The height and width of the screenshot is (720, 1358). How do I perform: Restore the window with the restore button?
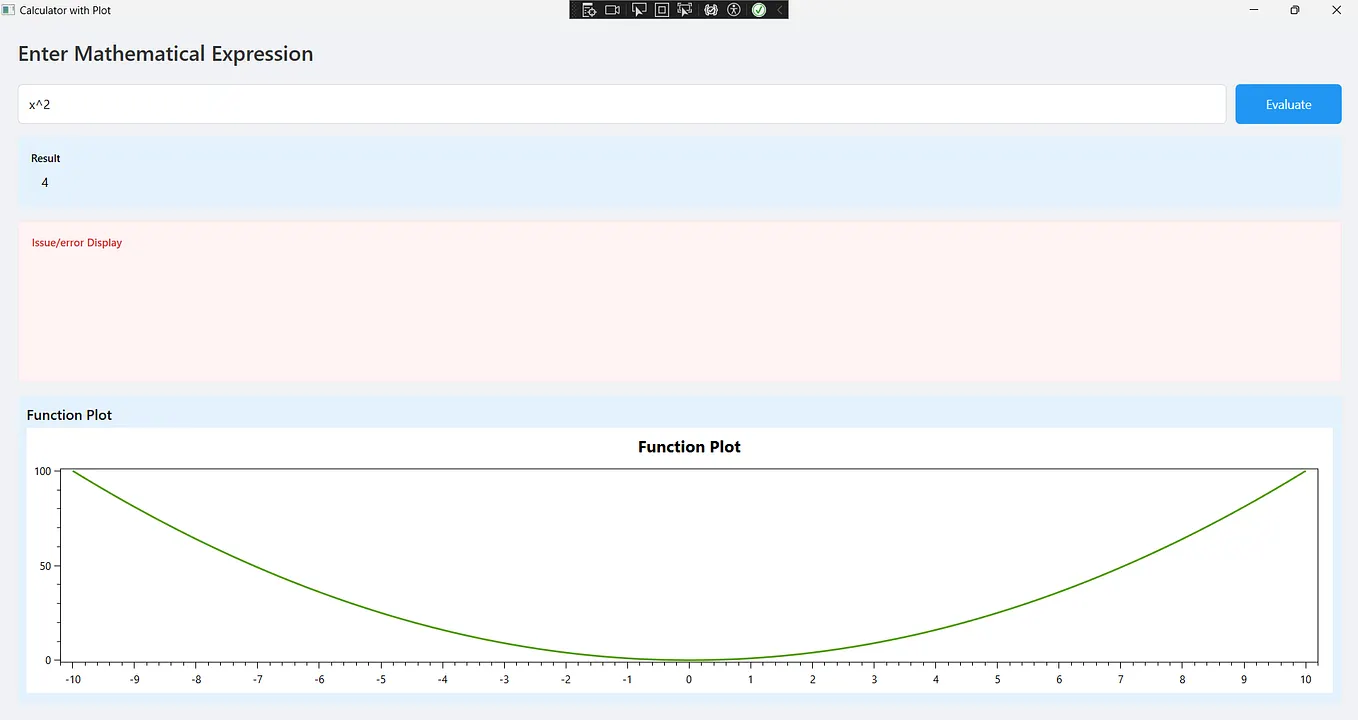(x=1294, y=10)
